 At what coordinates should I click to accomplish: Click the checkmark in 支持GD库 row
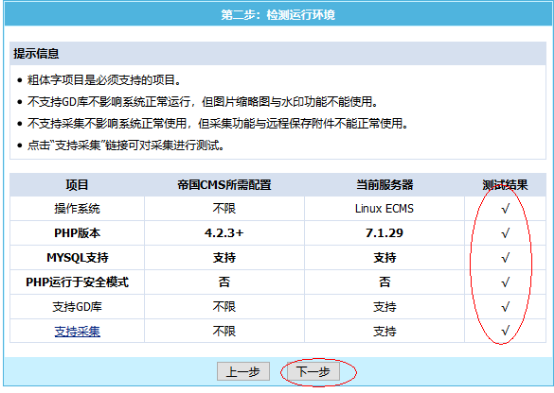coord(506,306)
